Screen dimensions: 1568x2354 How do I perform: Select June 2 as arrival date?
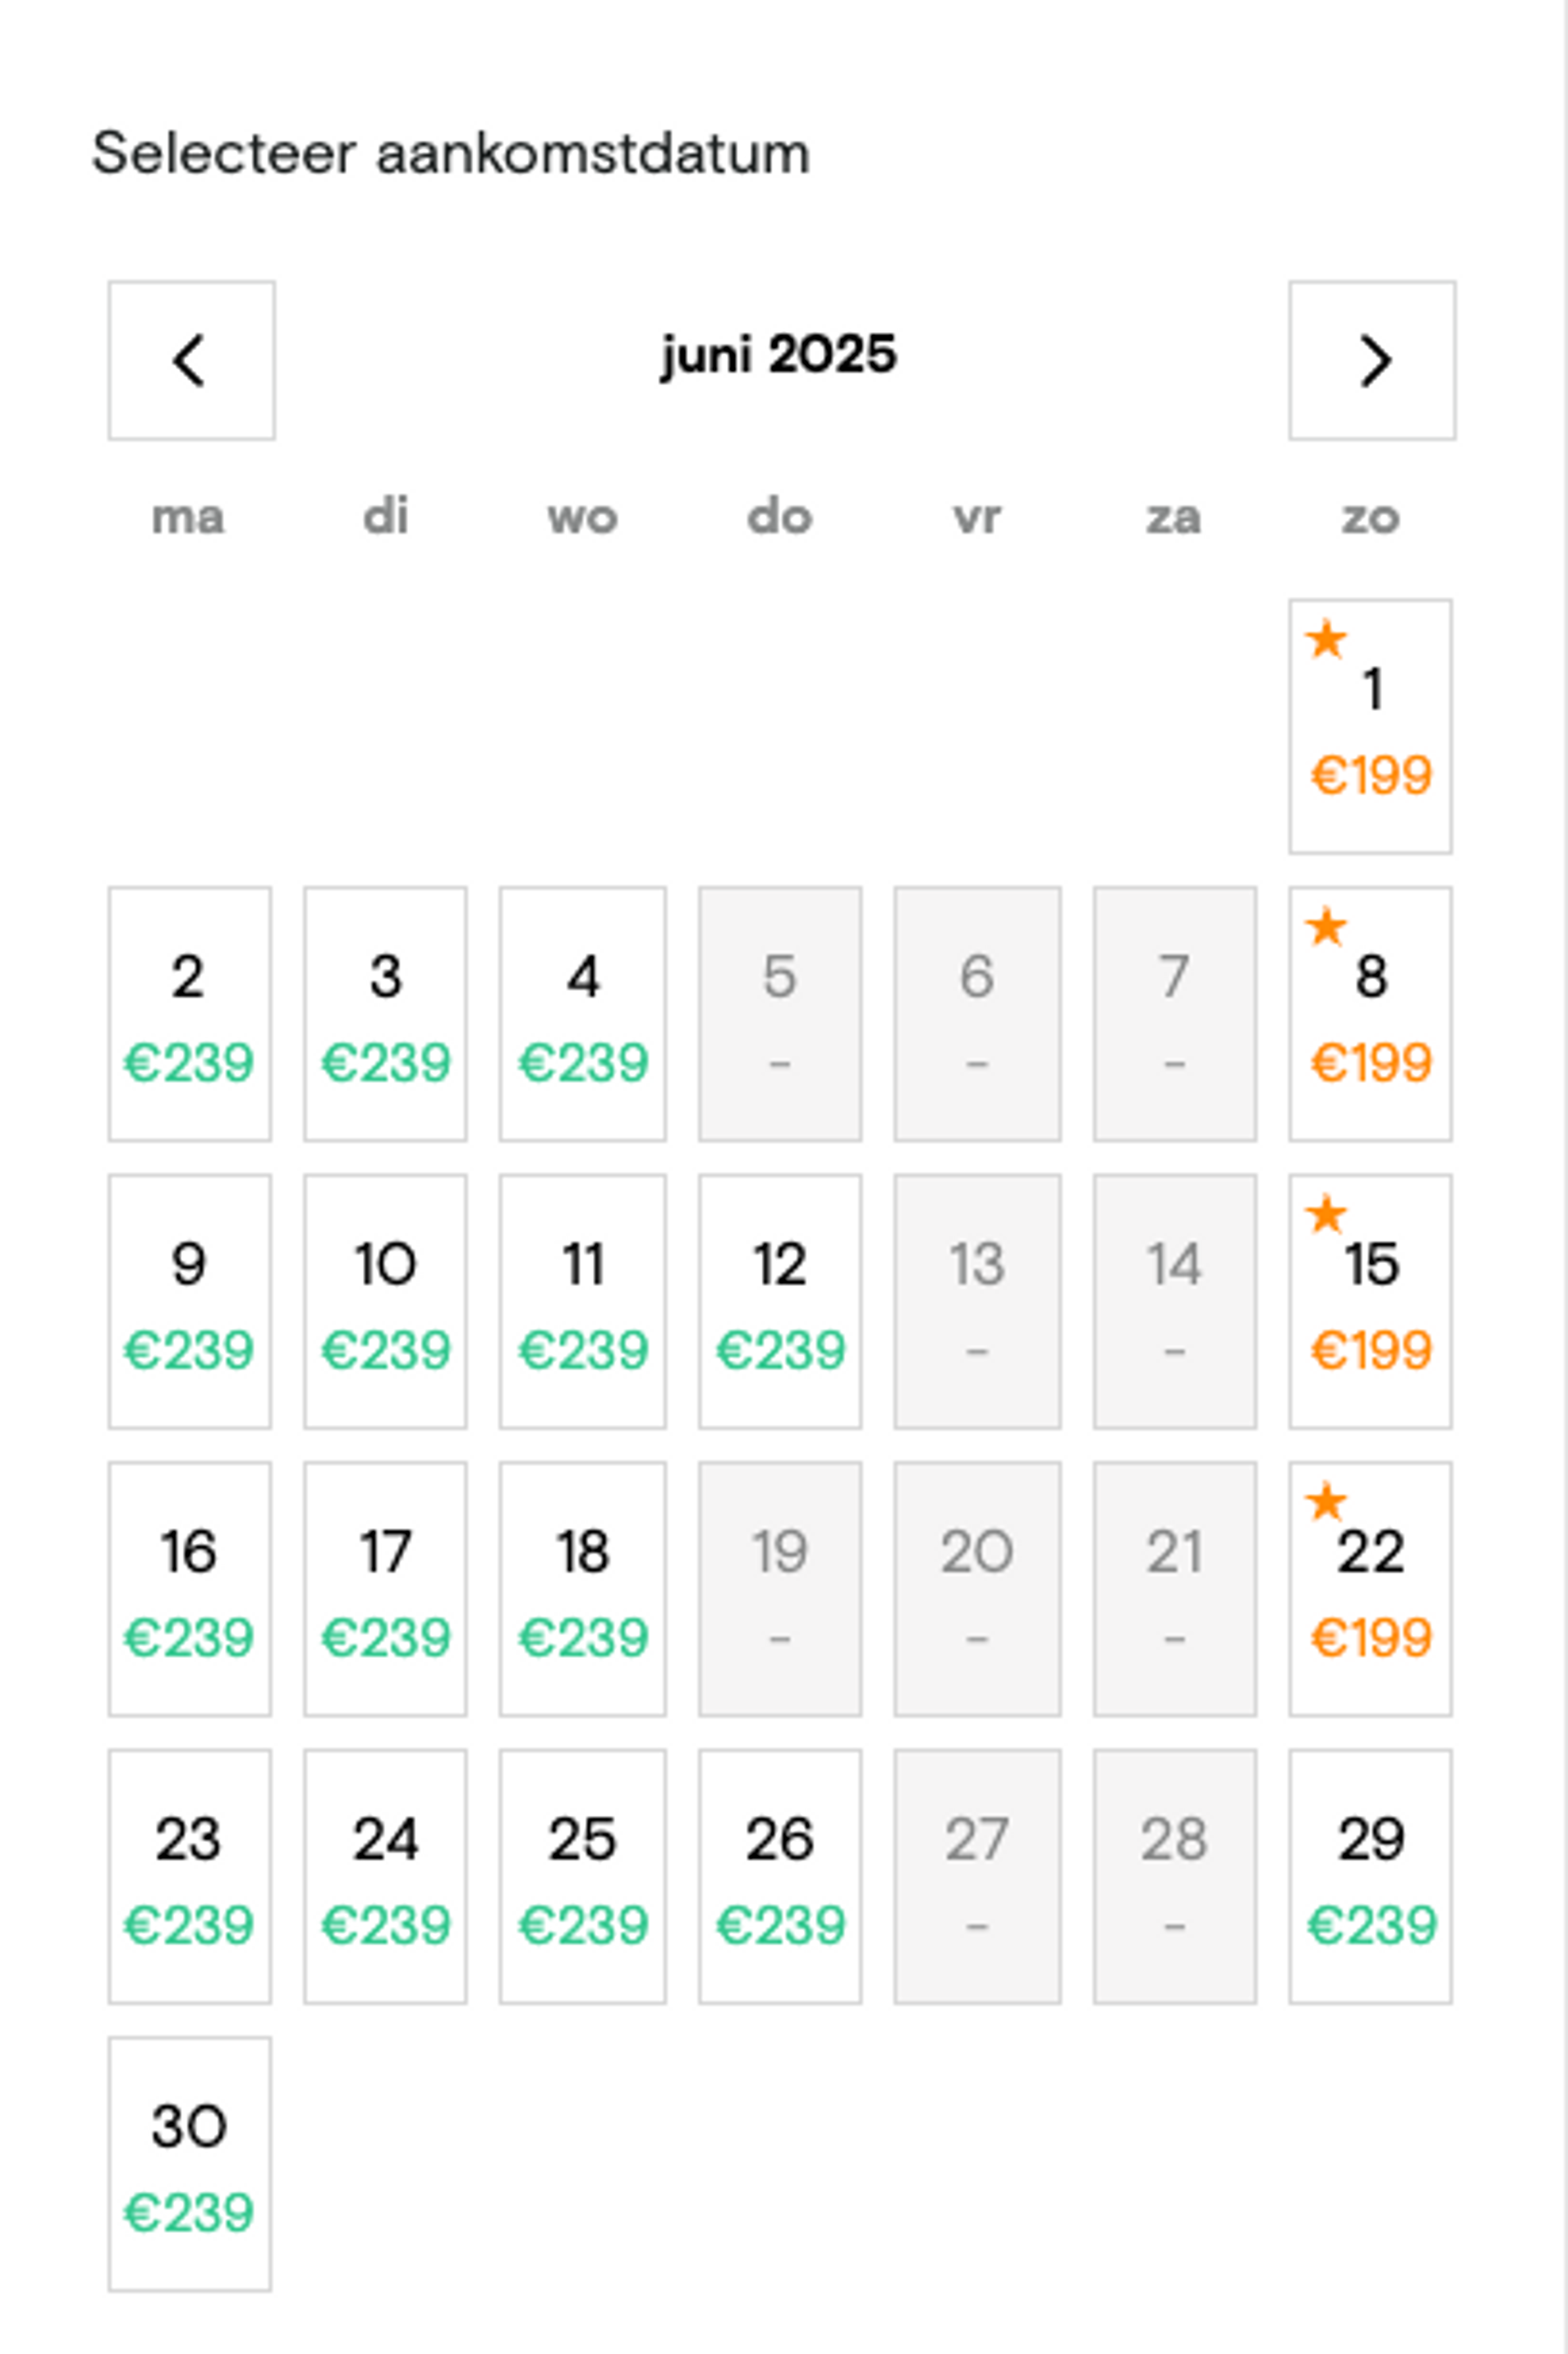190,1014
